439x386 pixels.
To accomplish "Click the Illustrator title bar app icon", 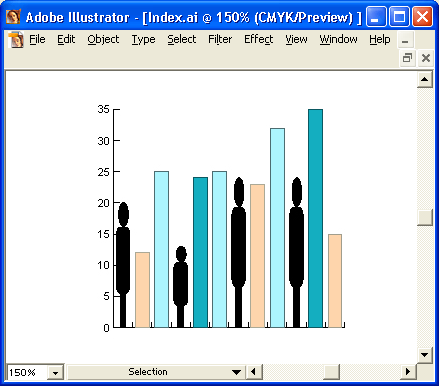I will [13, 17].
